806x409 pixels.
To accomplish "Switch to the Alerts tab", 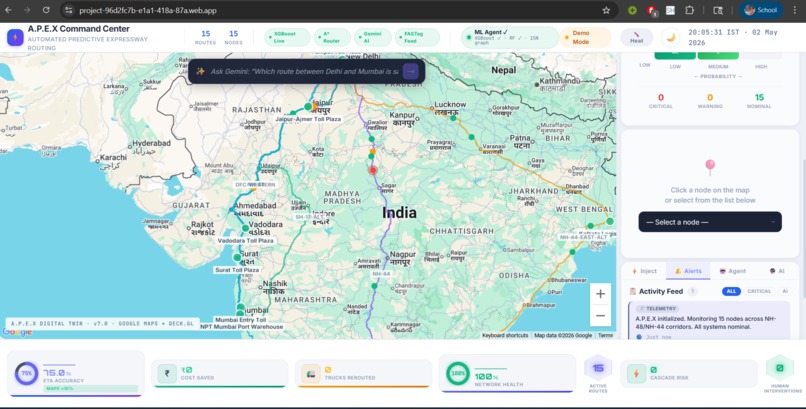I will (x=688, y=271).
